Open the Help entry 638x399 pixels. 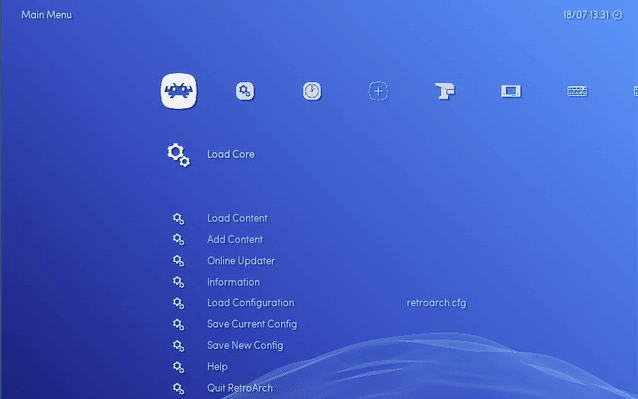(x=217, y=367)
